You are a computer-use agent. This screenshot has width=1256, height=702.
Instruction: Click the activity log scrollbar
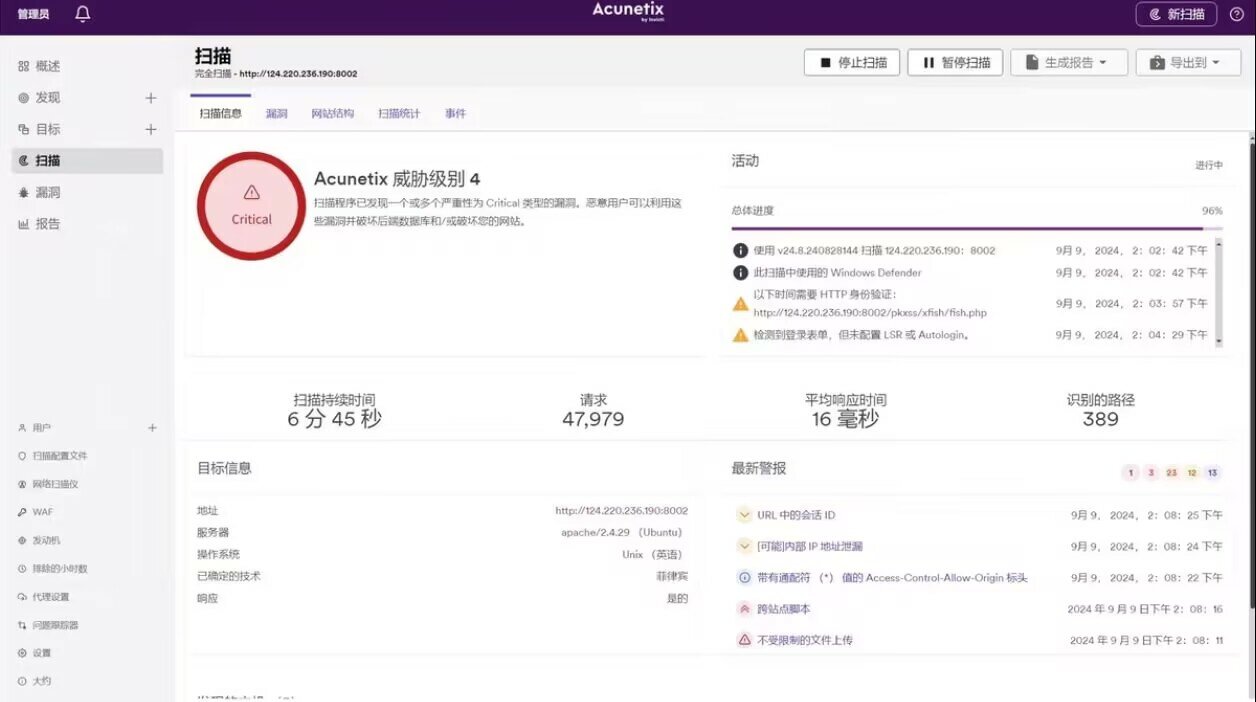click(1219, 293)
